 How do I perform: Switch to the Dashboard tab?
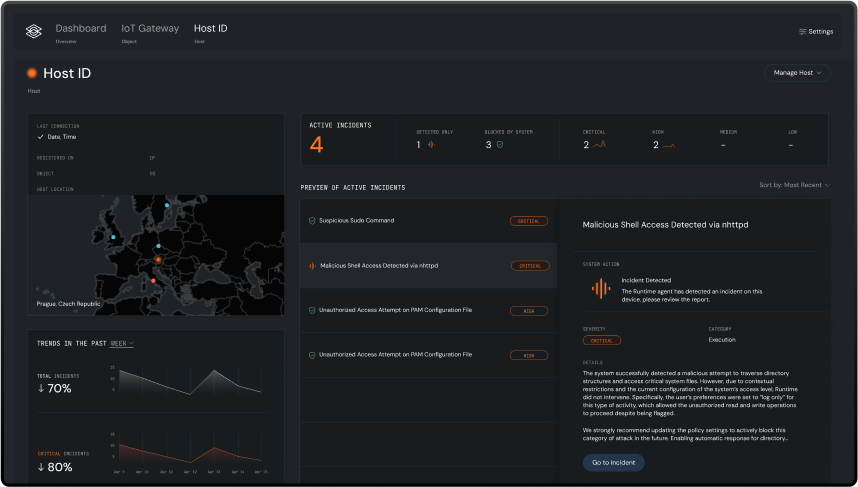click(81, 32)
